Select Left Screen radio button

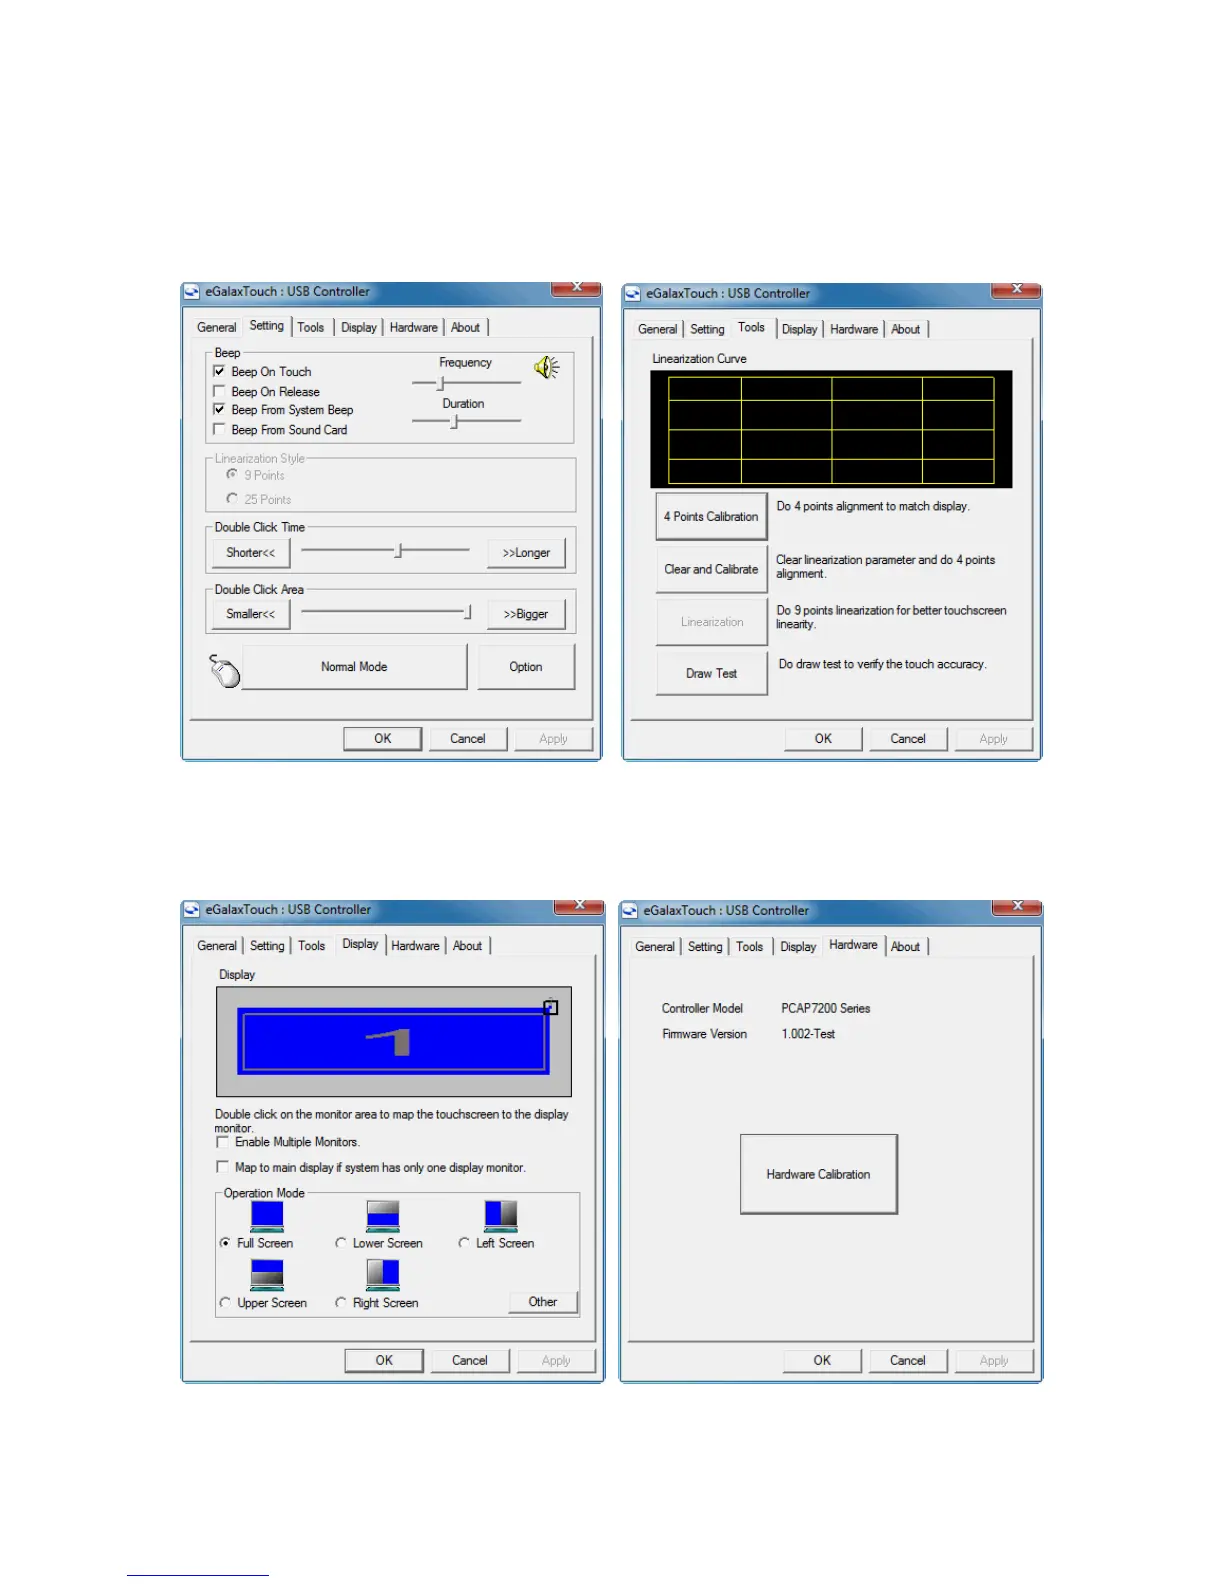point(464,1243)
